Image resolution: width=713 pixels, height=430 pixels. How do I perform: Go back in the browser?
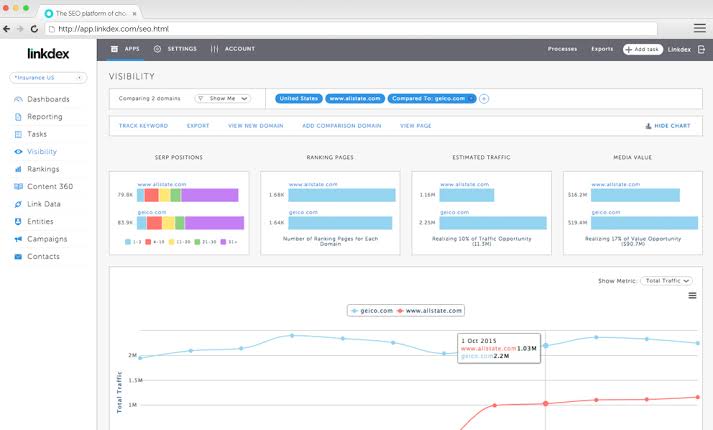[6, 29]
